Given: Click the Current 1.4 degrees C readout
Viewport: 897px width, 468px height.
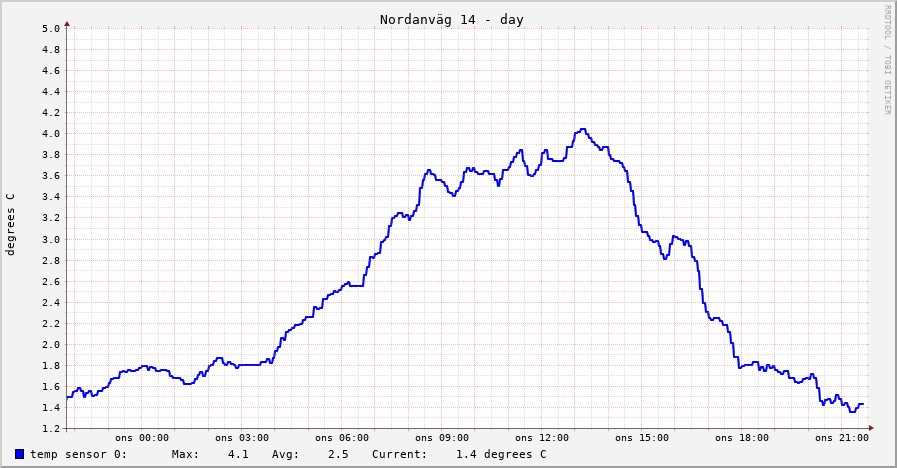Looking at the screenshot, I should point(500,454).
